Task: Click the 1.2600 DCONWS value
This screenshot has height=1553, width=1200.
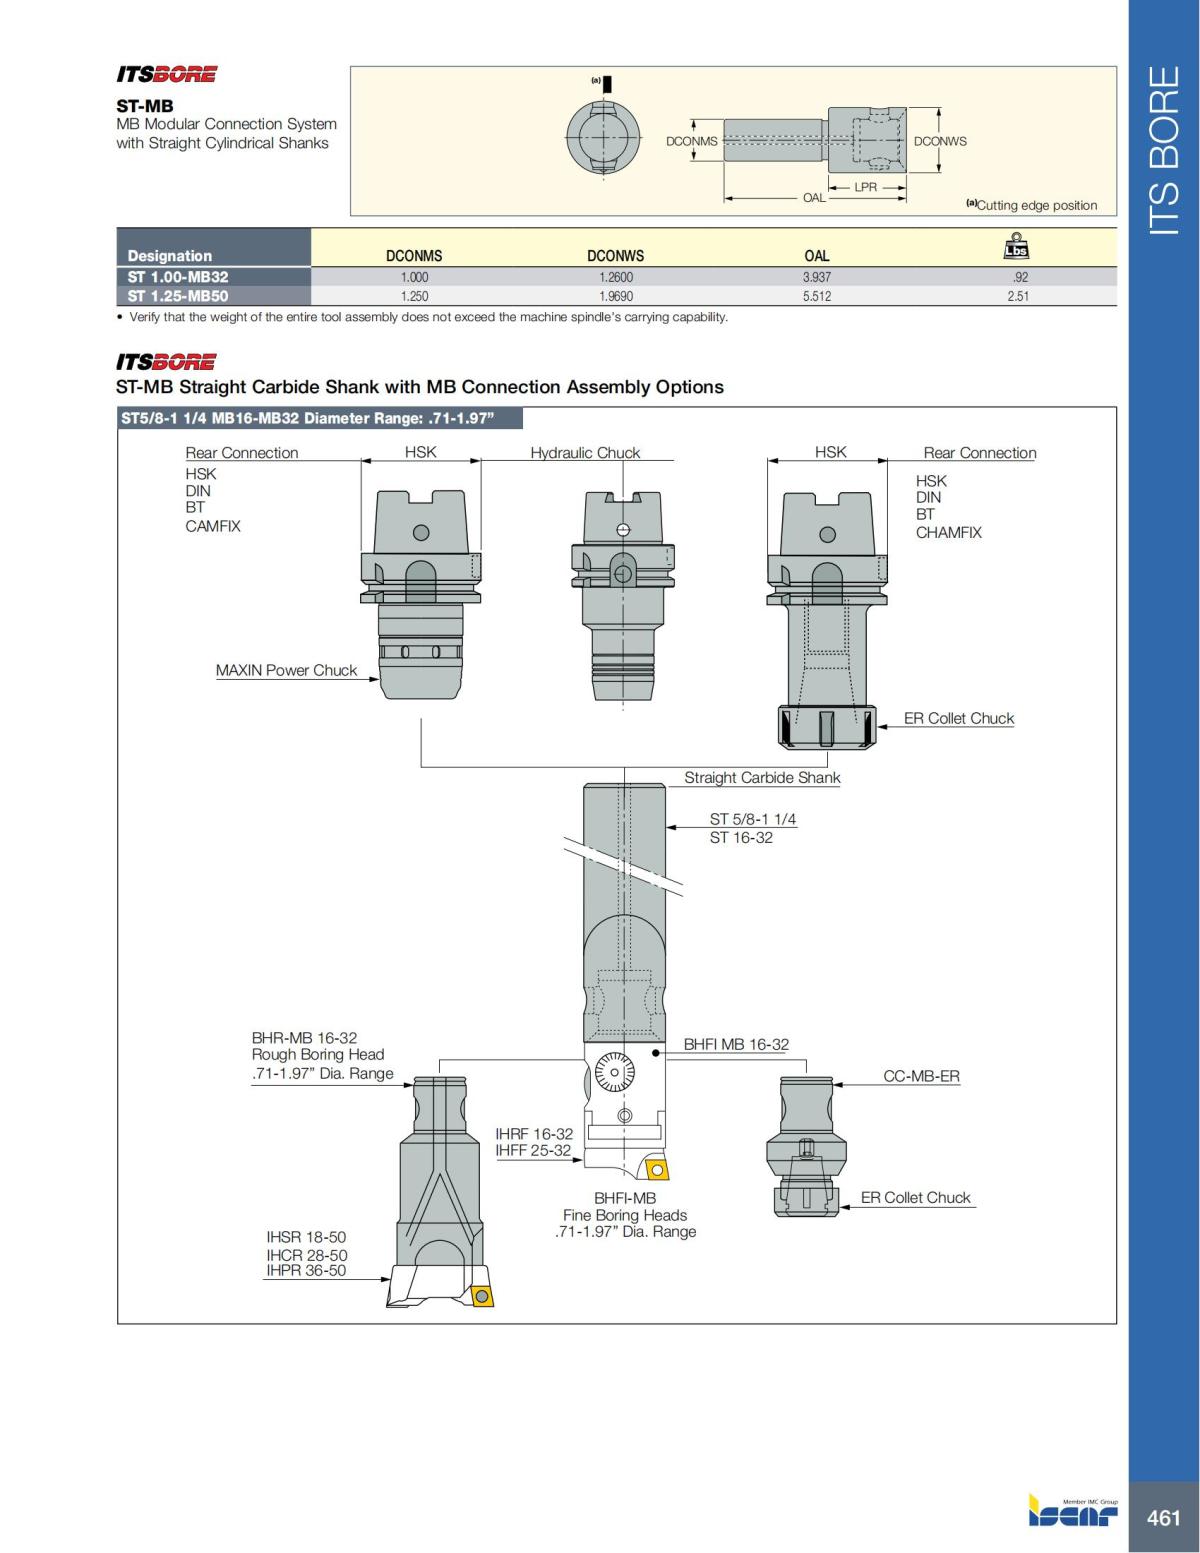Action: 615,278
